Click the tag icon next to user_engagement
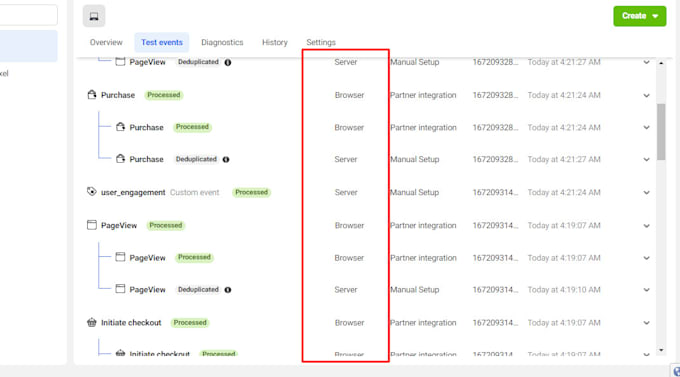The width and height of the screenshot is (680, 377). 92,191
